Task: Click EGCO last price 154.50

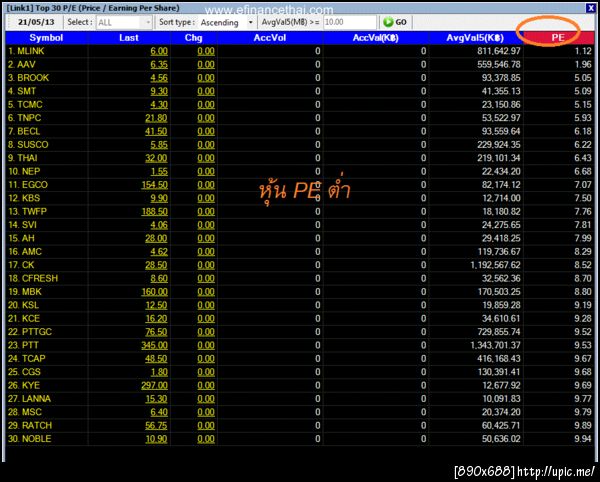Action: [155, 185]
